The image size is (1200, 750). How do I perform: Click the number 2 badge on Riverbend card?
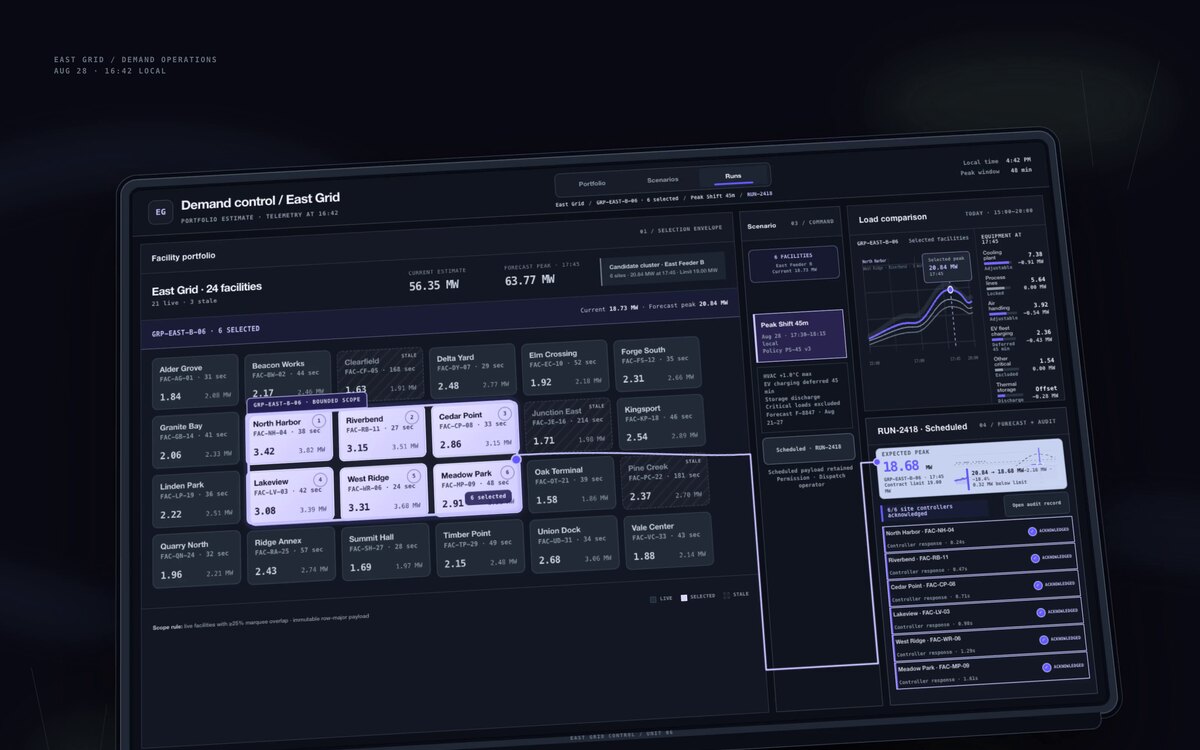(411, 418)
